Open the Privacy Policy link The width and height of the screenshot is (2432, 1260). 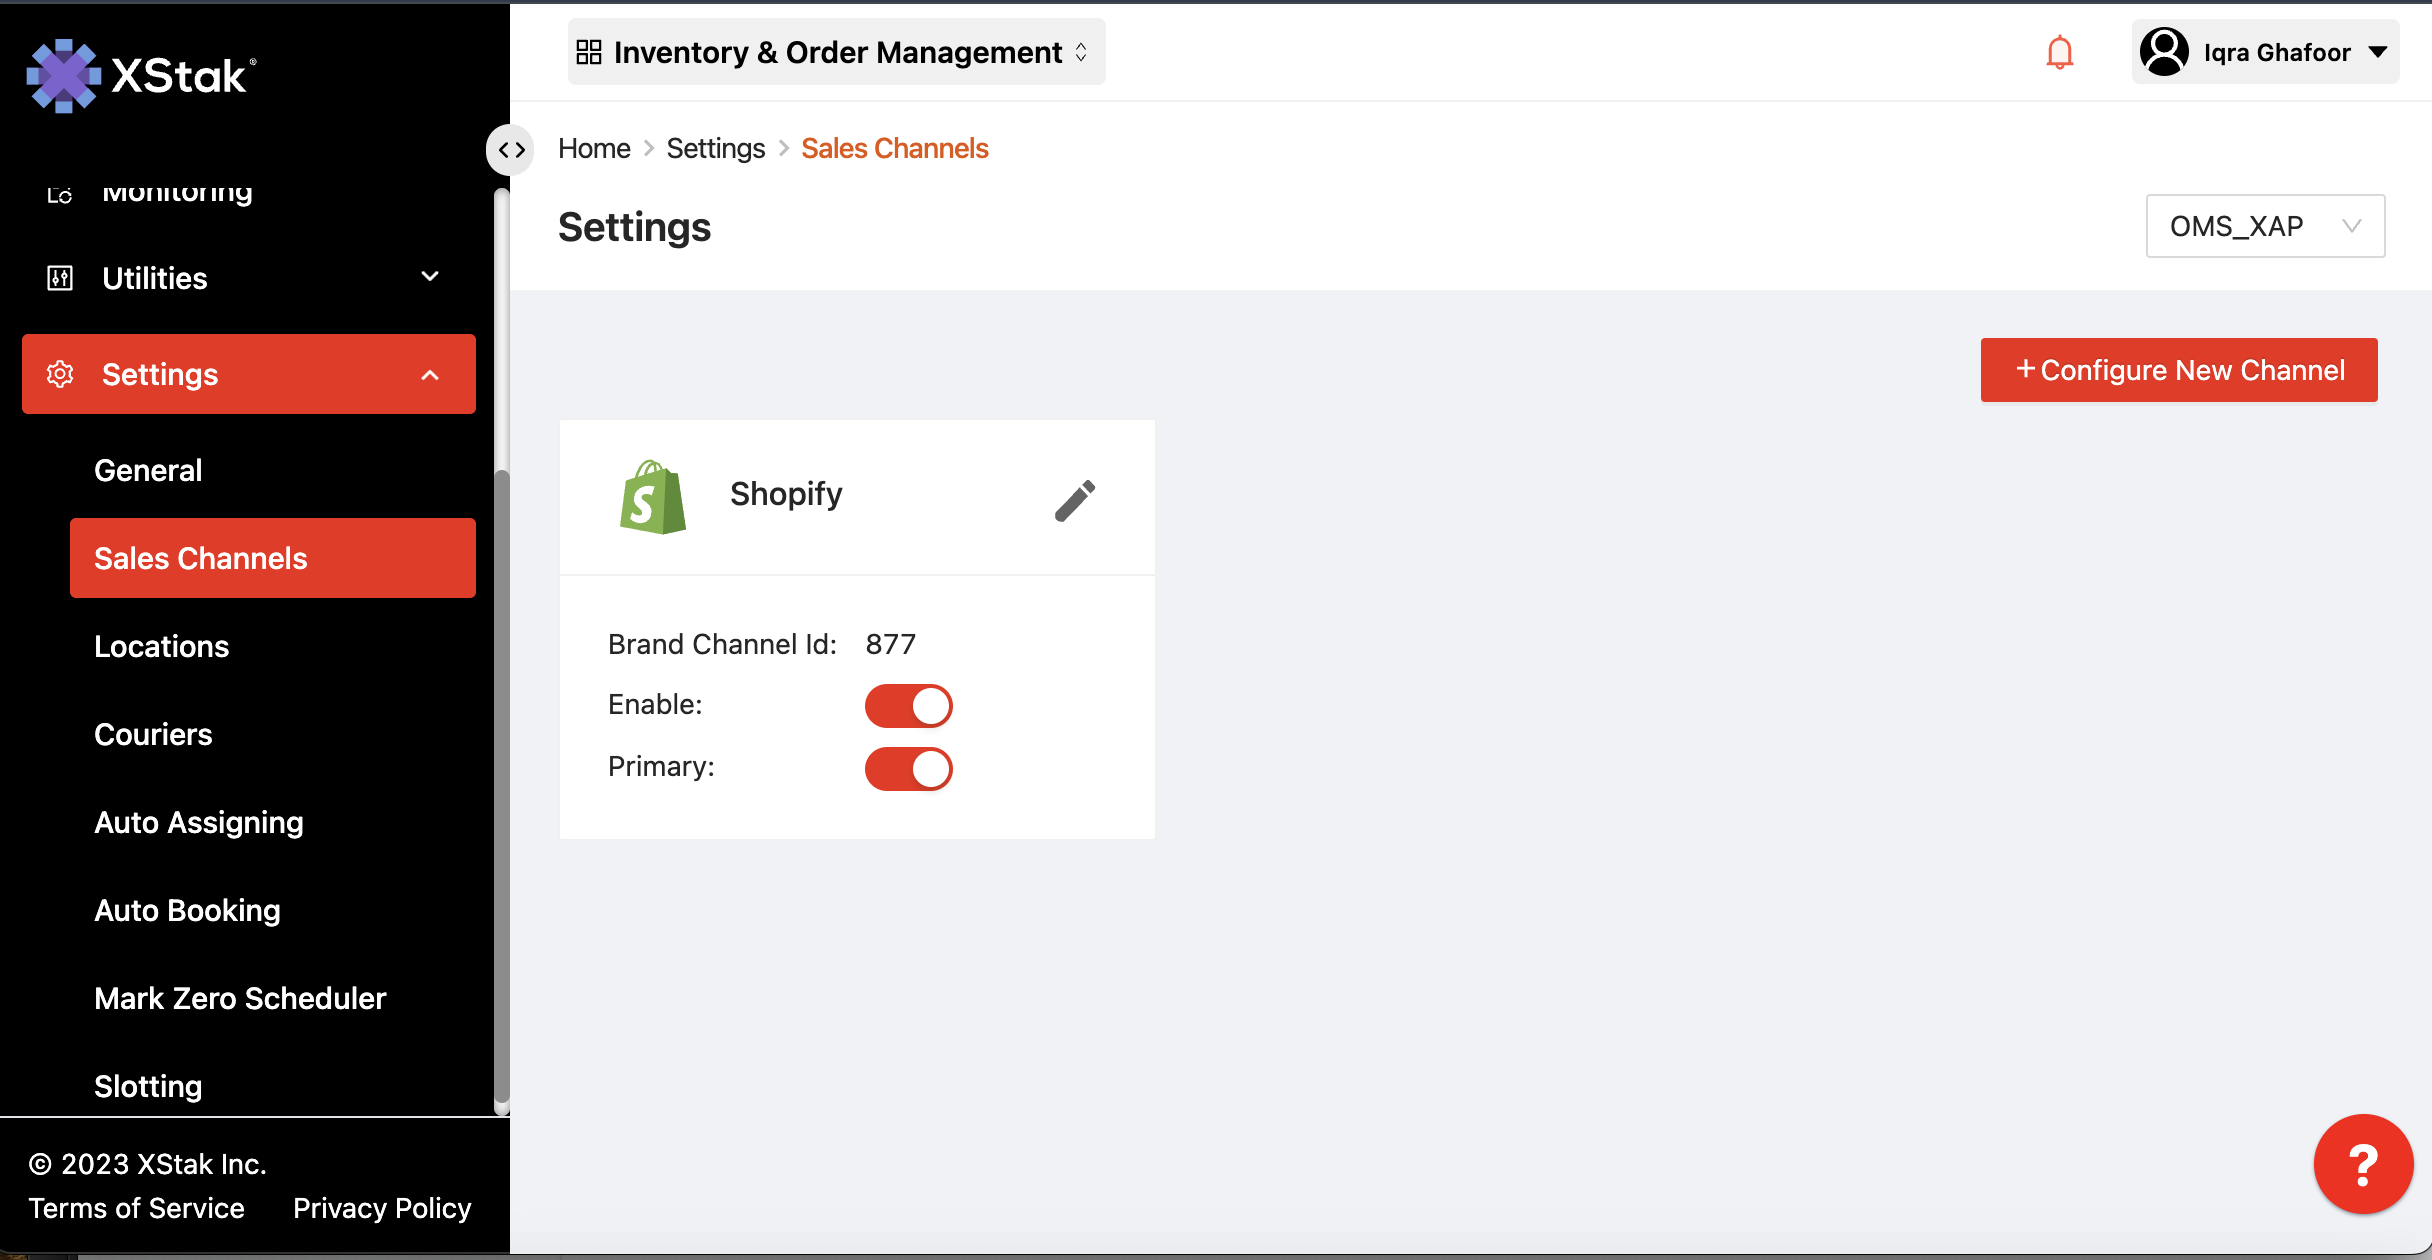pos(381,1208)
